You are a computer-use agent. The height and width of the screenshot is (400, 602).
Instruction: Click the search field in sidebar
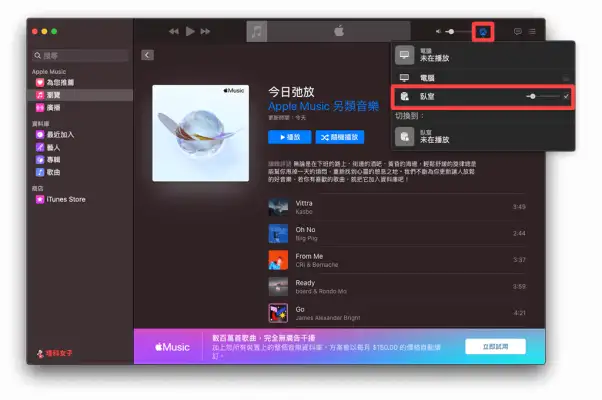tap(80, 56)
